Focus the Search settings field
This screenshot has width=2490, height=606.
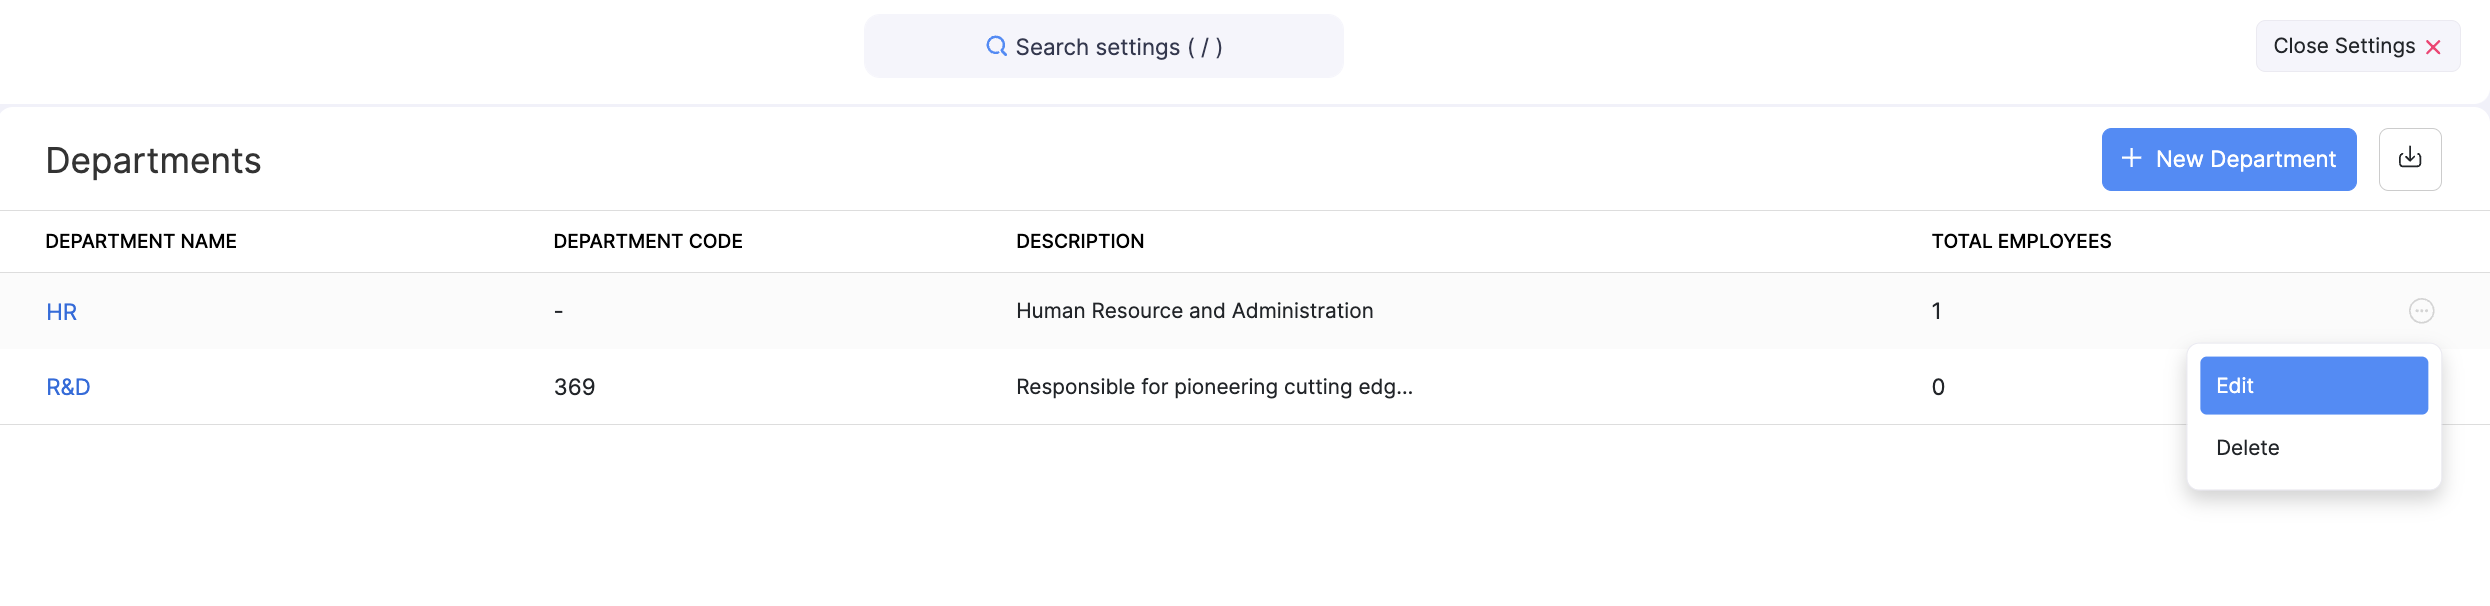click(x=1118, y=47)
